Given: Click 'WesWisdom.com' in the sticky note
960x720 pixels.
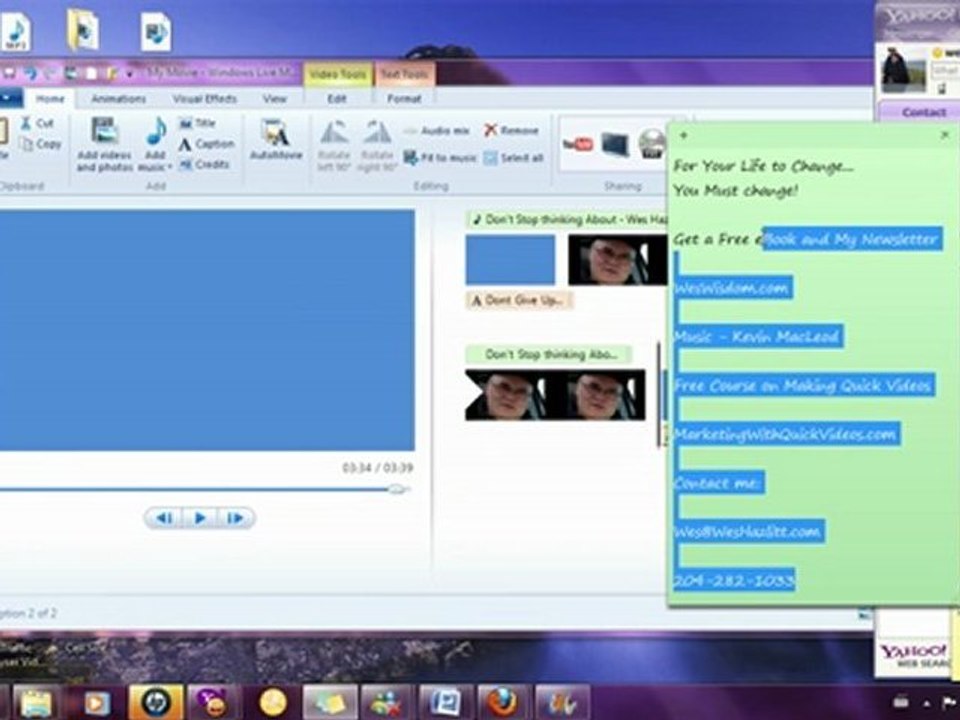Looking at the screenshot, I should pos(732,287).
